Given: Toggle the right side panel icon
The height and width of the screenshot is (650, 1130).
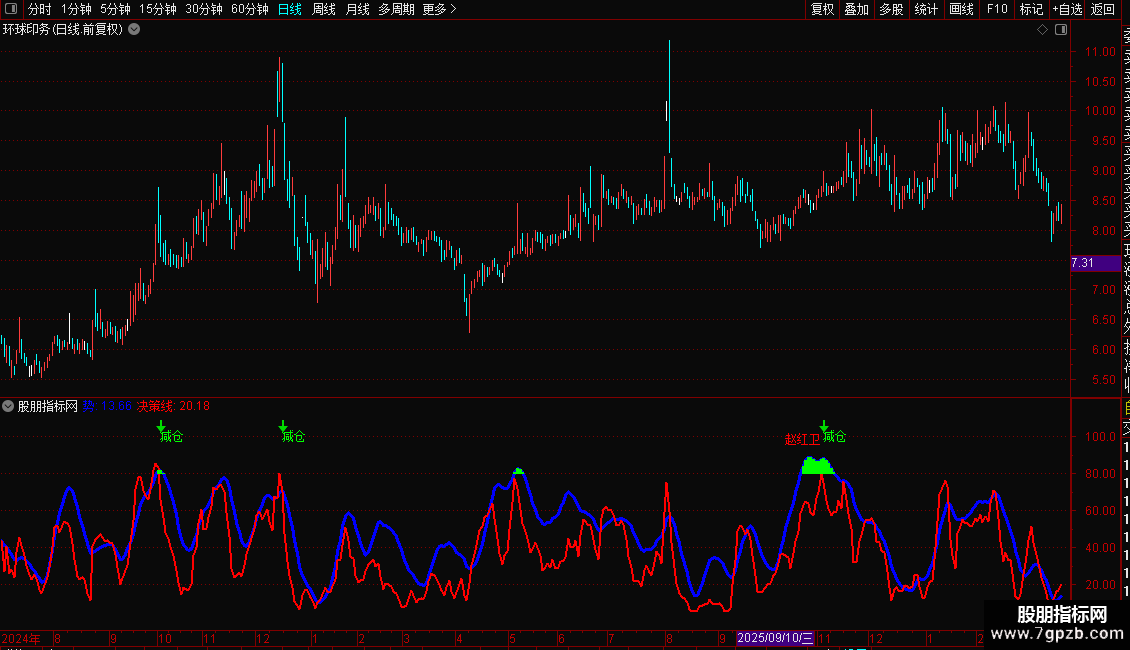Looking at the screenshot, I should coord(1061,30).
